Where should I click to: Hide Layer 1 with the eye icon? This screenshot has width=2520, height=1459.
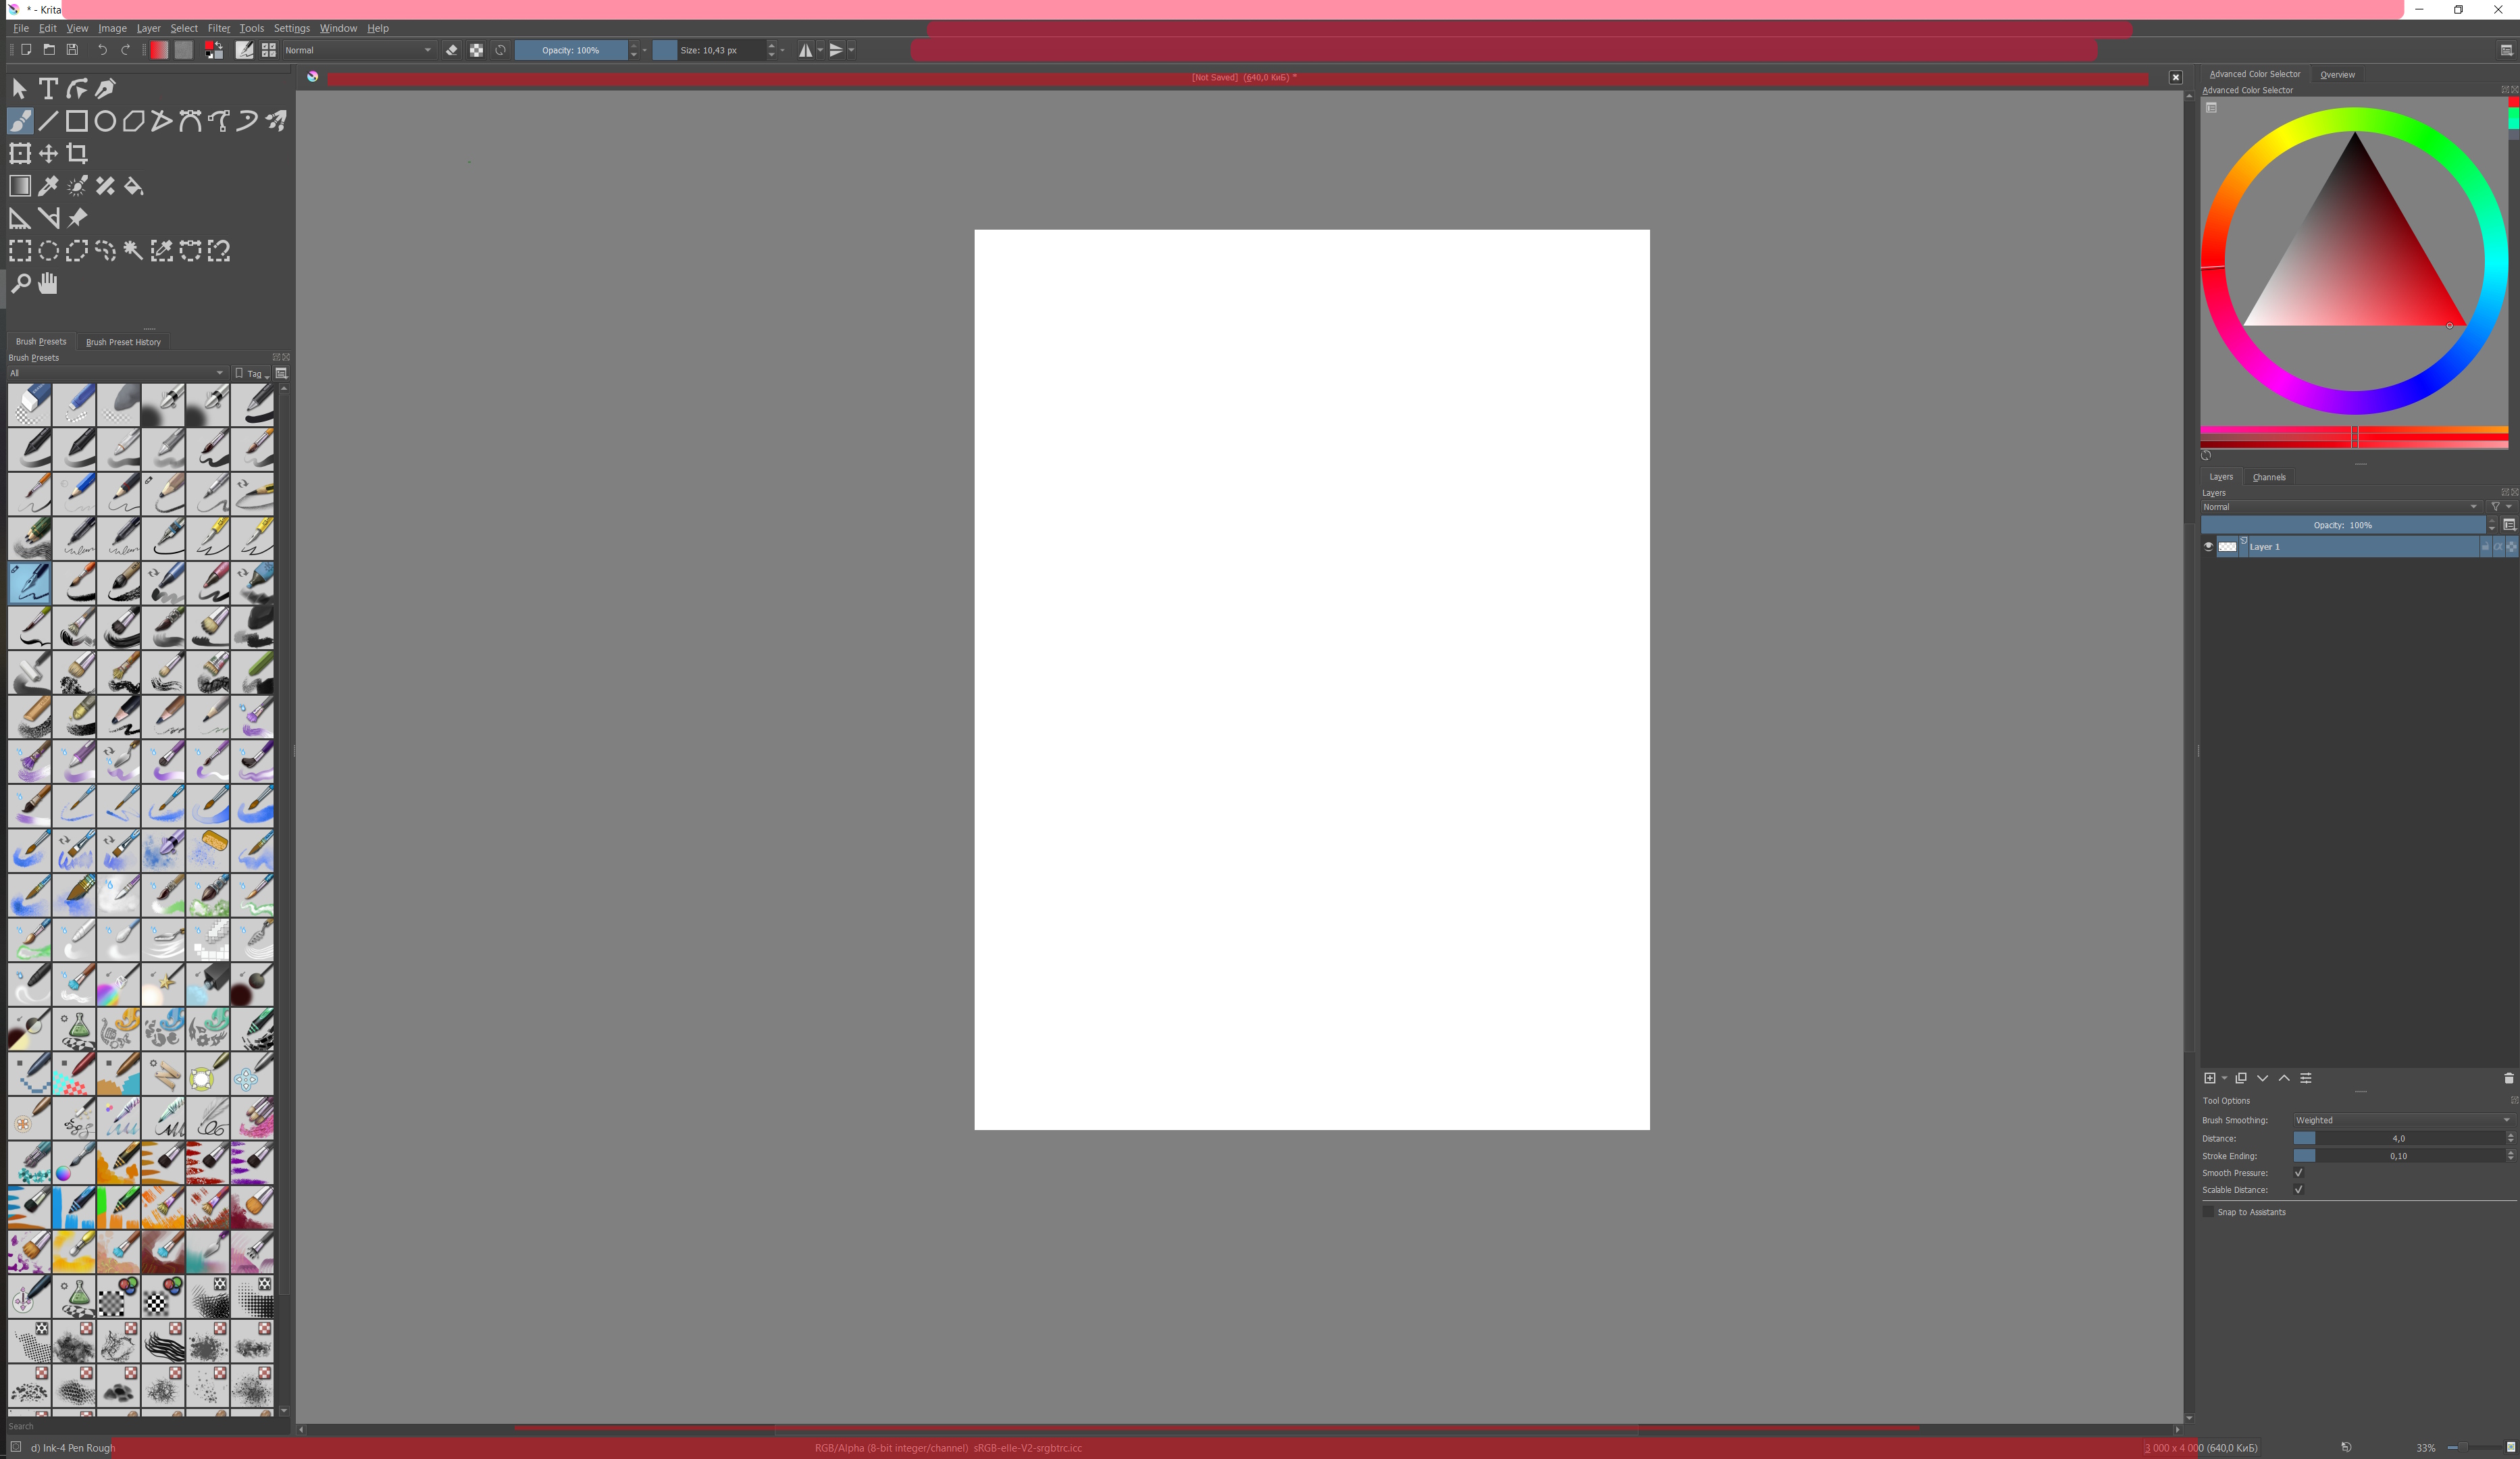point(2208,546)
